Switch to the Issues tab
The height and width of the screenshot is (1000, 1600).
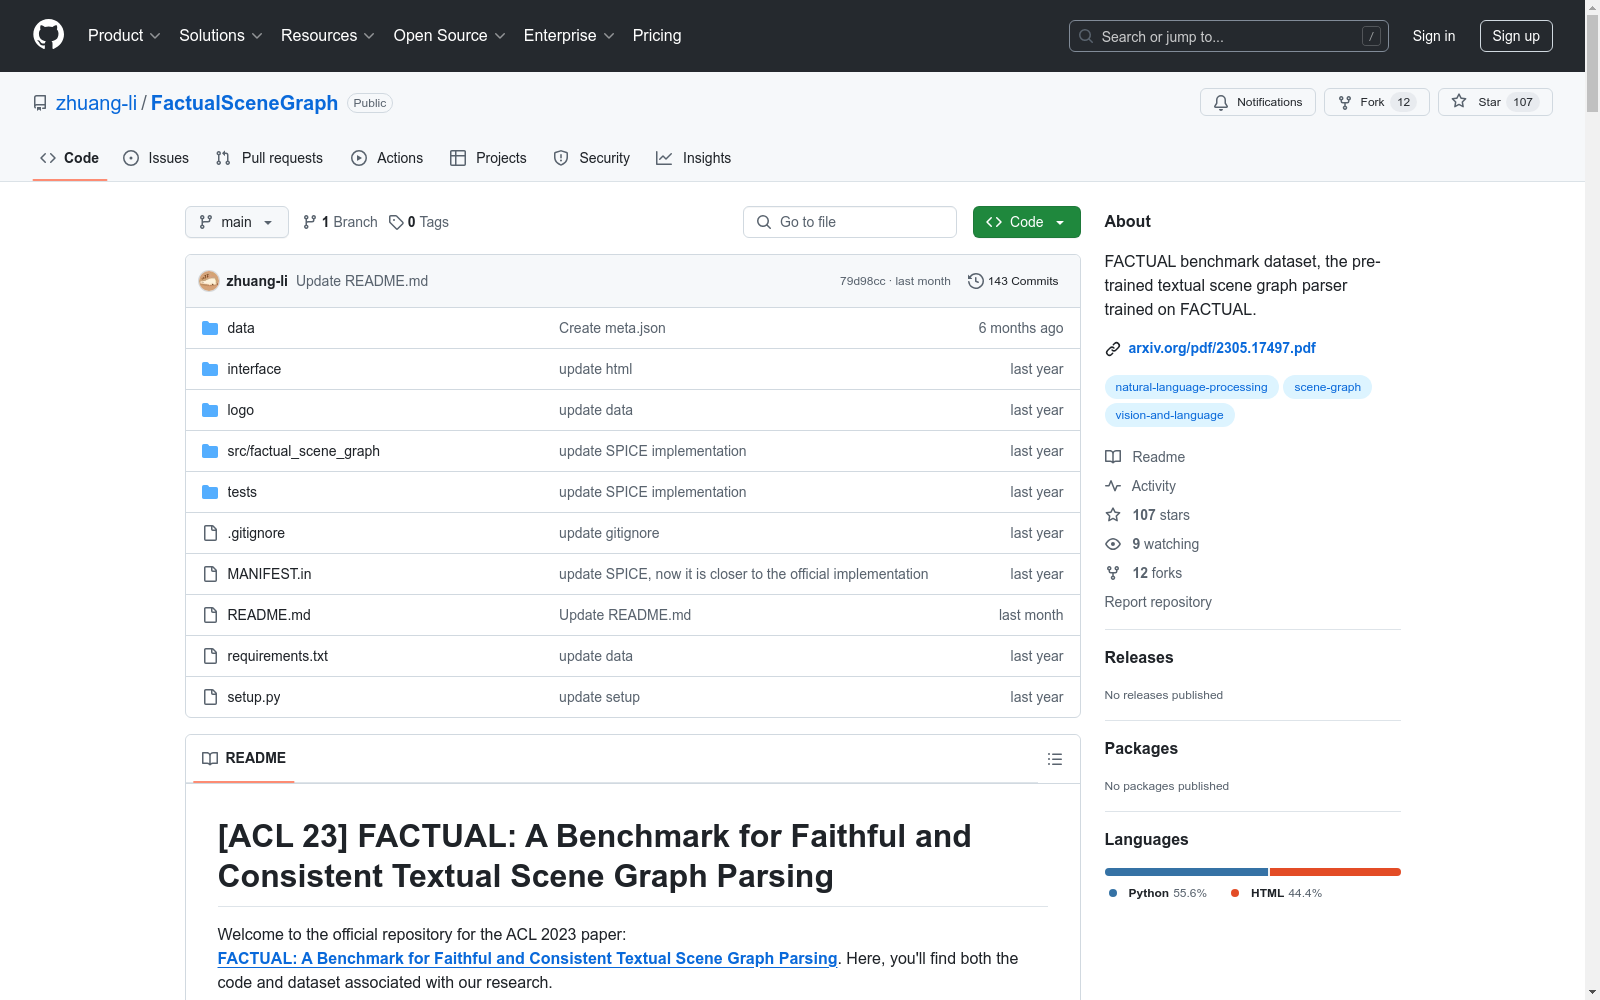click(156, 158)
